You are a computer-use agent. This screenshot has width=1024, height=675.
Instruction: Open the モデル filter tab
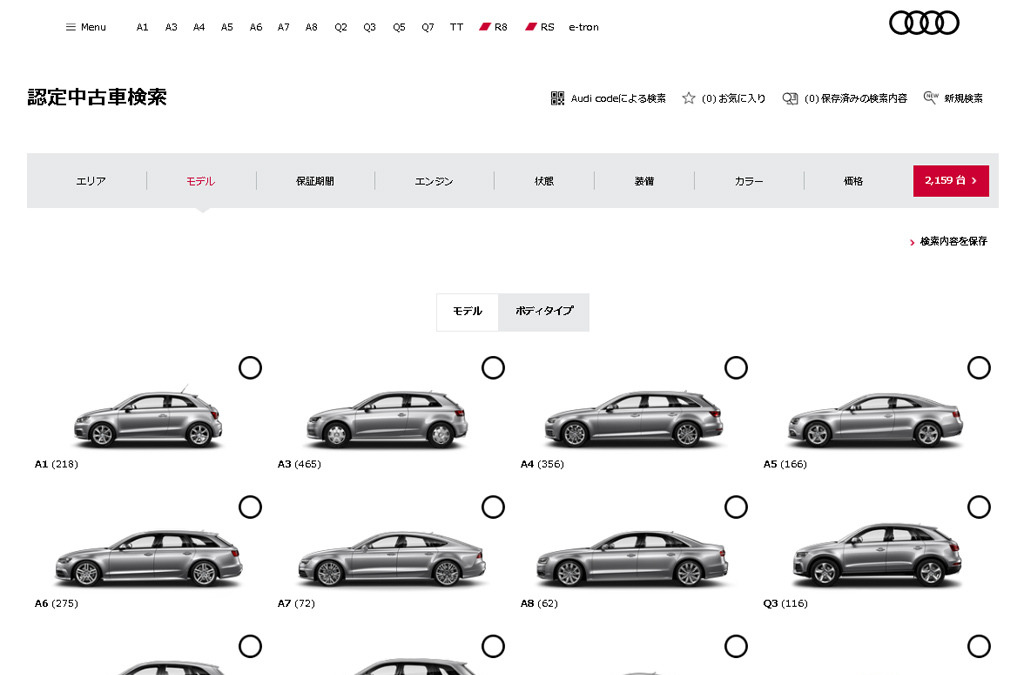coord(200,181)
